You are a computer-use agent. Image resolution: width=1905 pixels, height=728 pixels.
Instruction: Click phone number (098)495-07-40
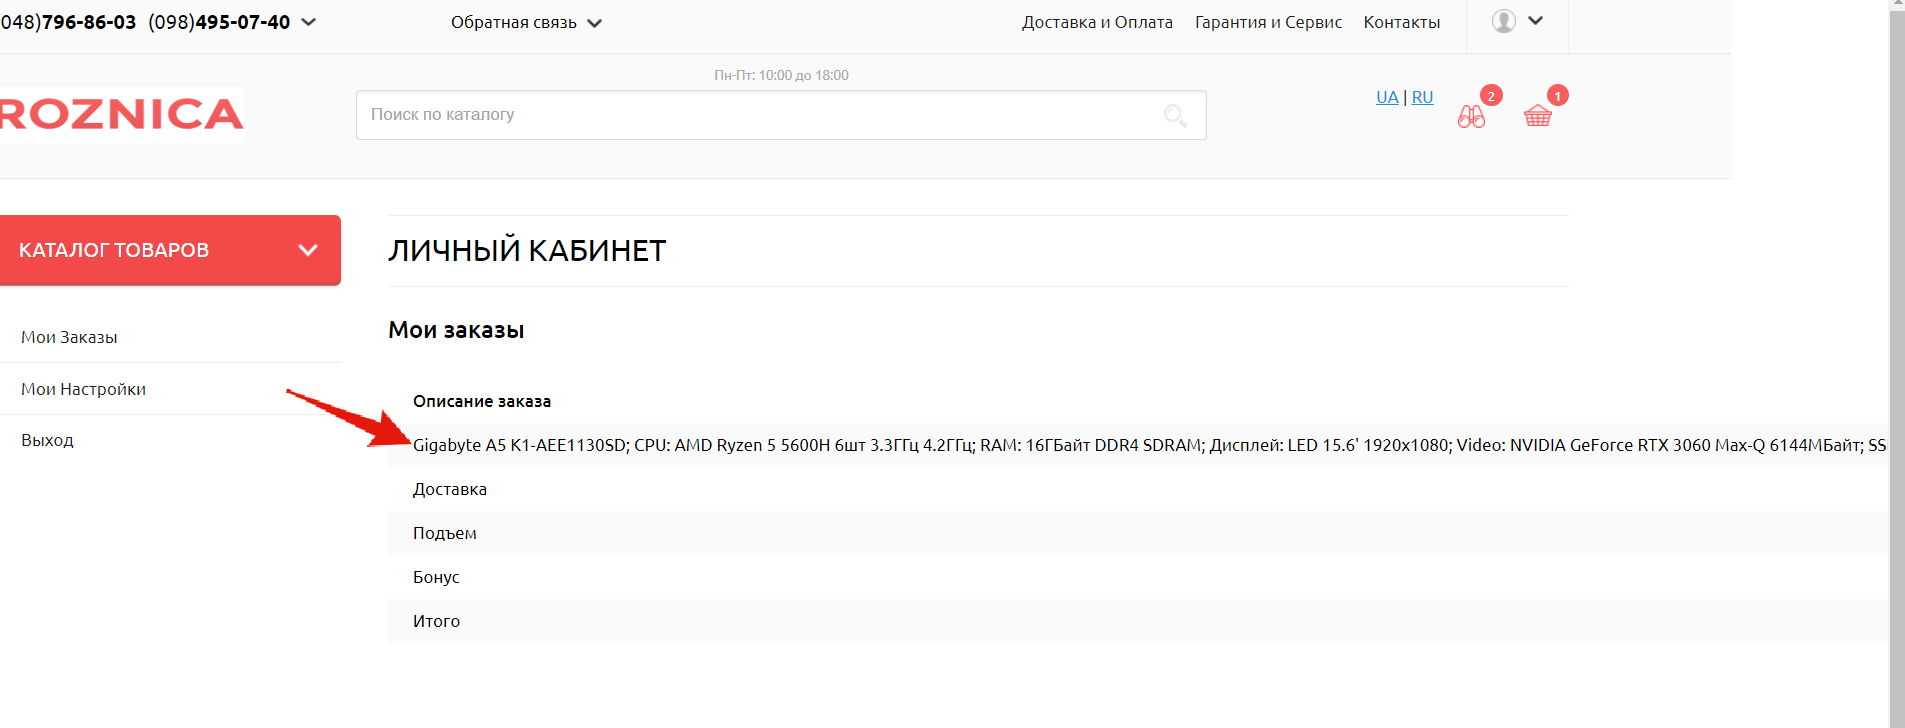219,22
